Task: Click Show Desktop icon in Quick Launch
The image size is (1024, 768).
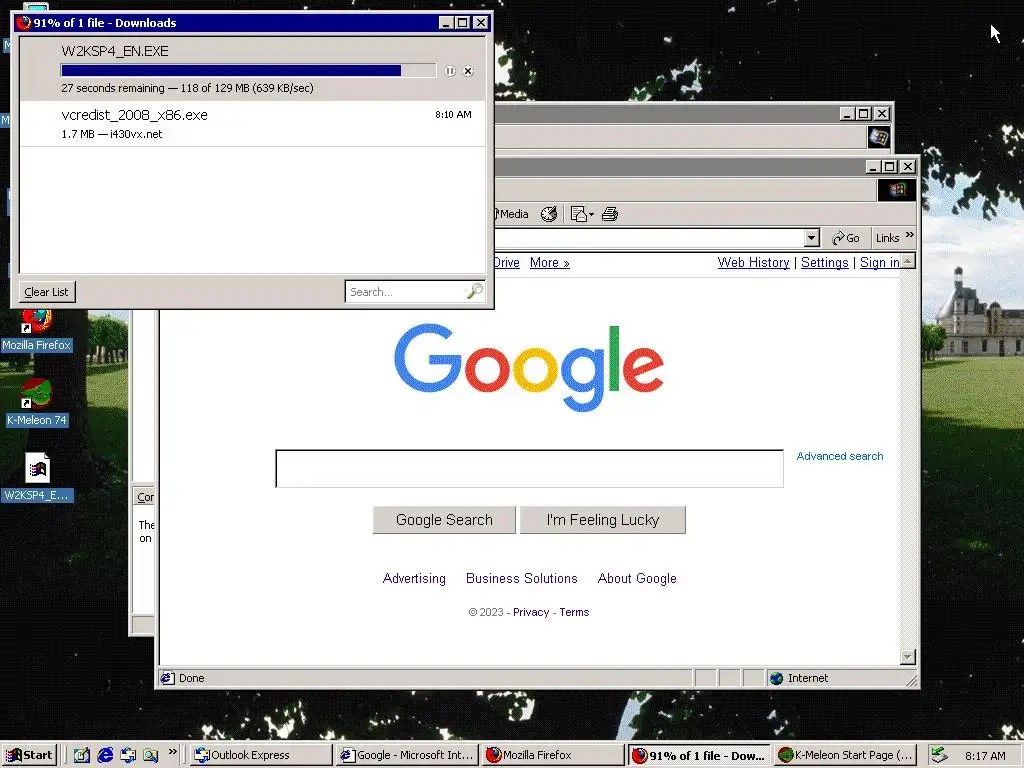Action: click(82, 755)
